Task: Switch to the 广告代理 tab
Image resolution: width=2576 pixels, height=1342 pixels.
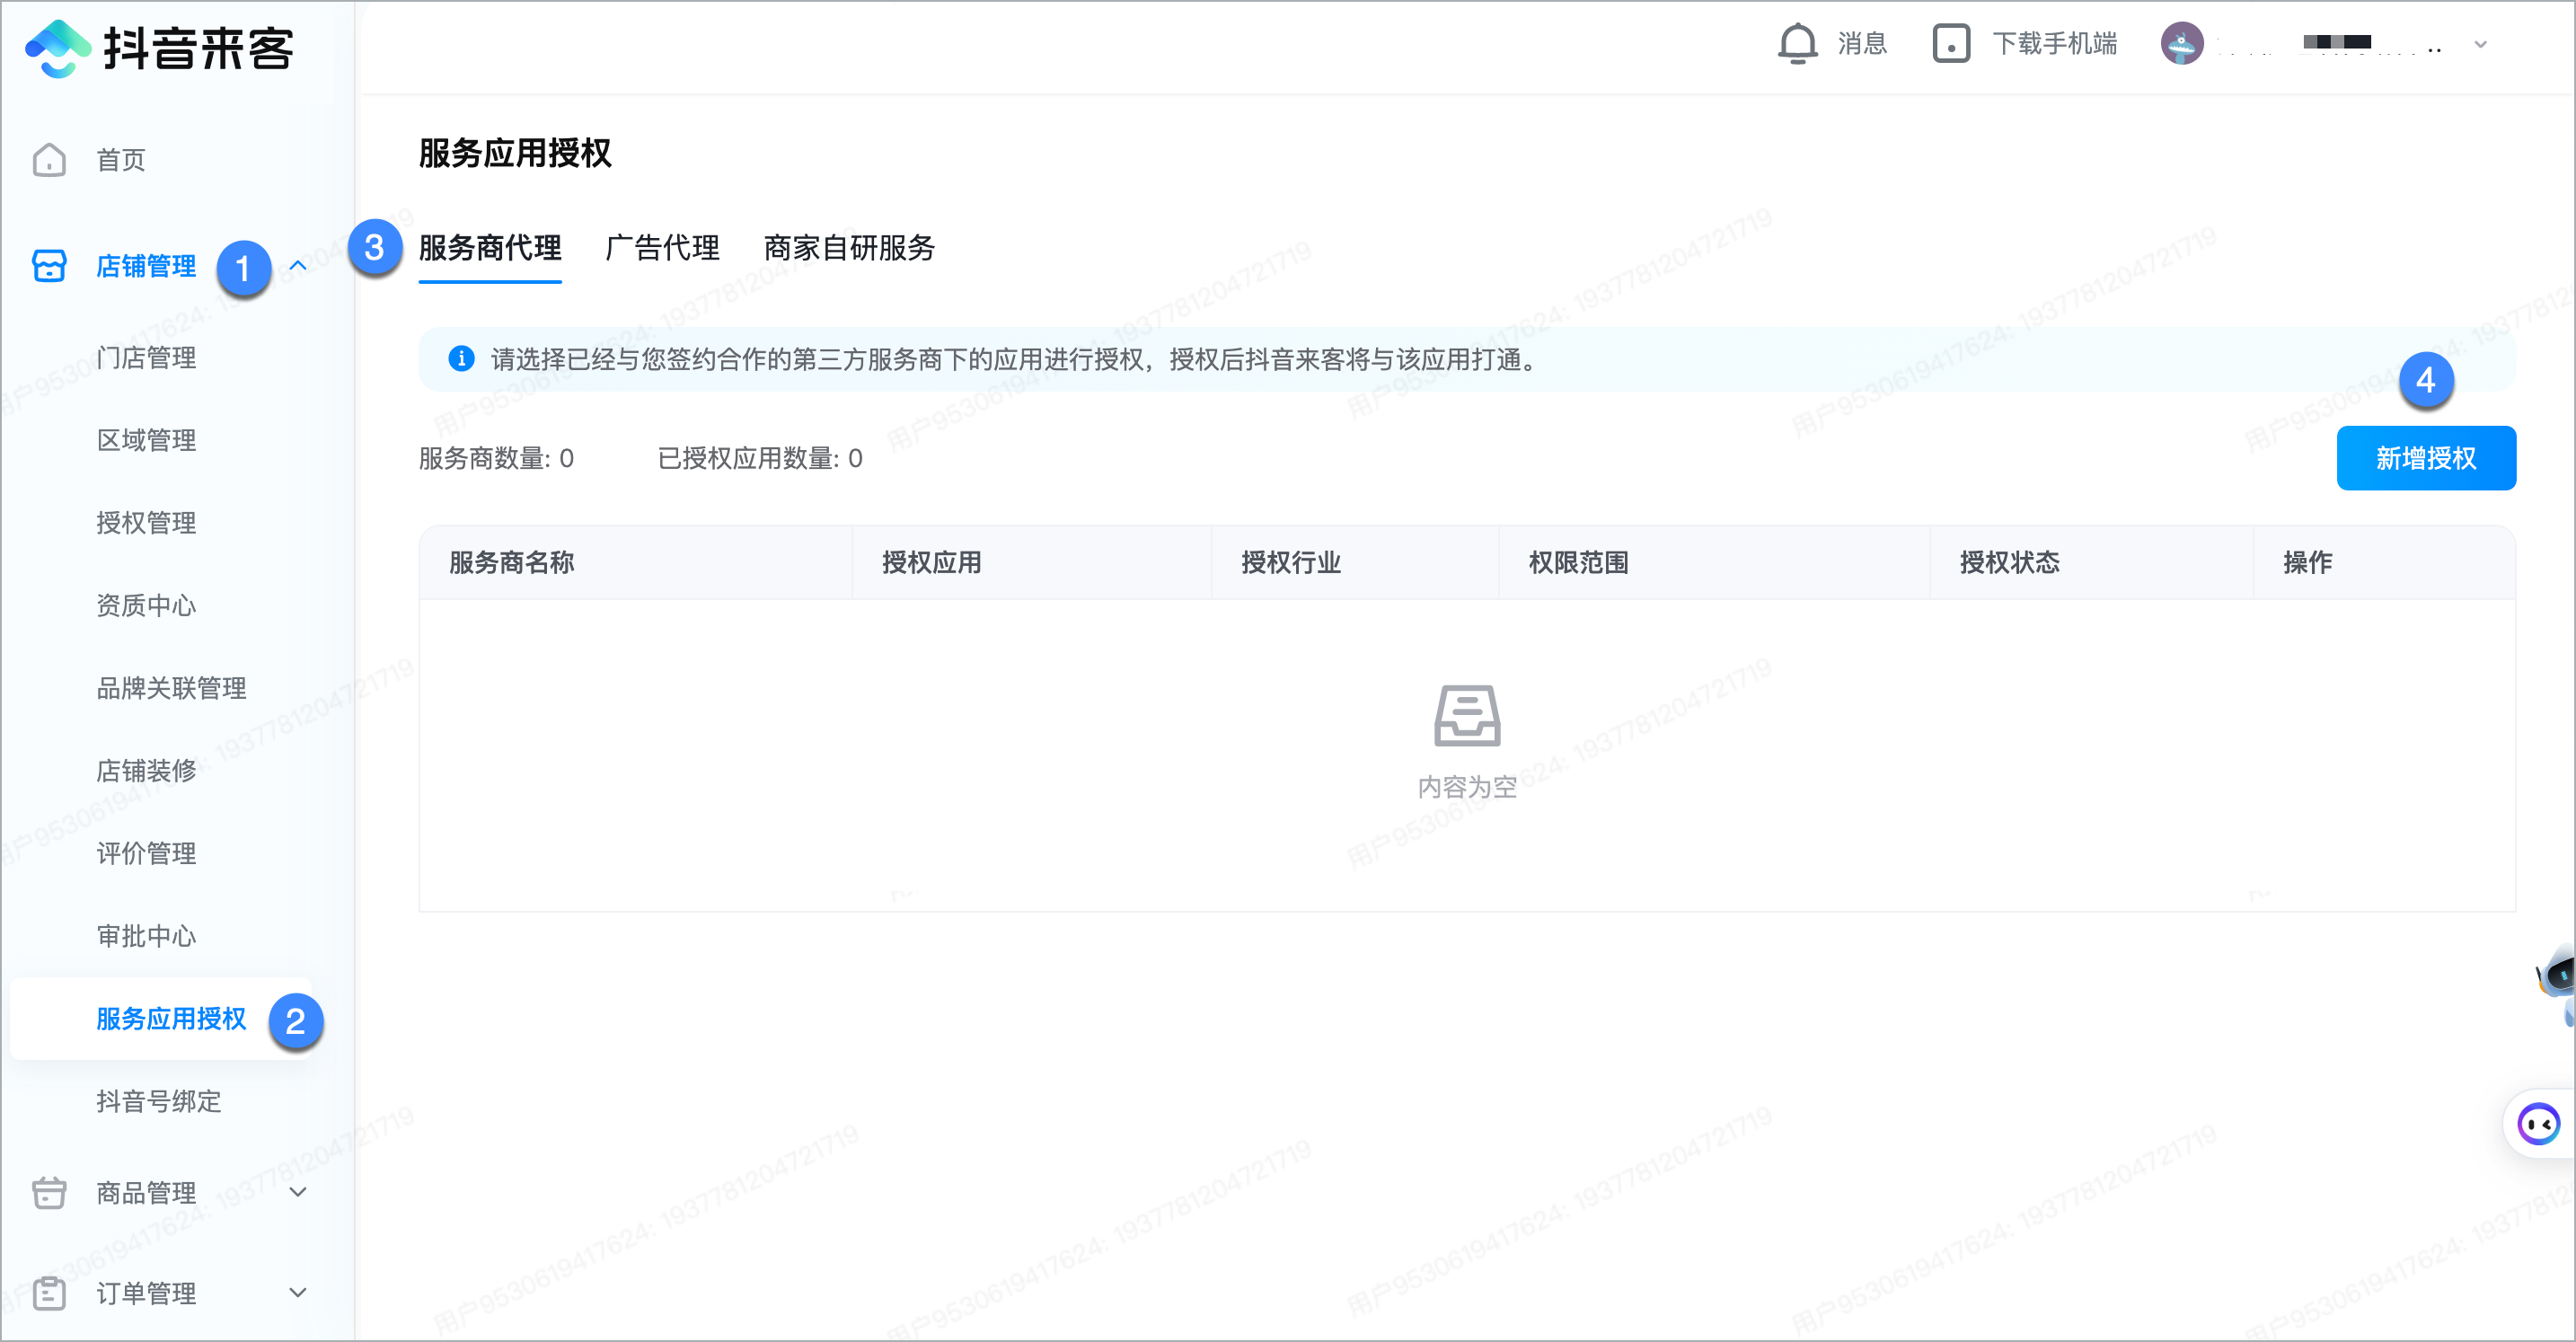Action: (x=662, y=248)
